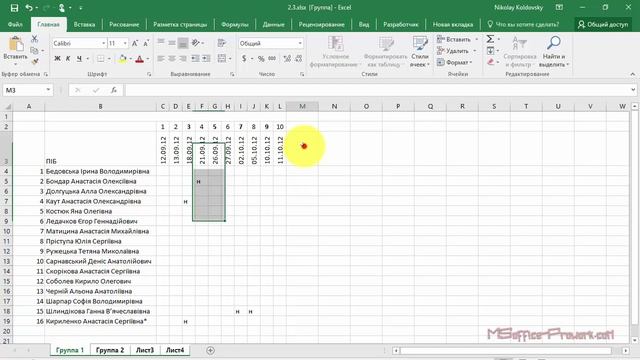This screenshot has width=640, height=360.
Task: Decrease decimal places
Action: 299,59
